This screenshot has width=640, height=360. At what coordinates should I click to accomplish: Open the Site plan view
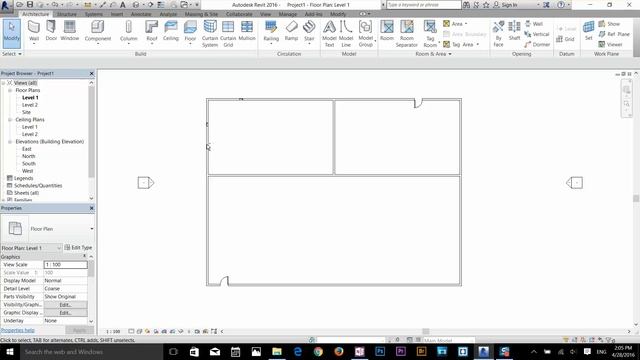coord(27,112)
